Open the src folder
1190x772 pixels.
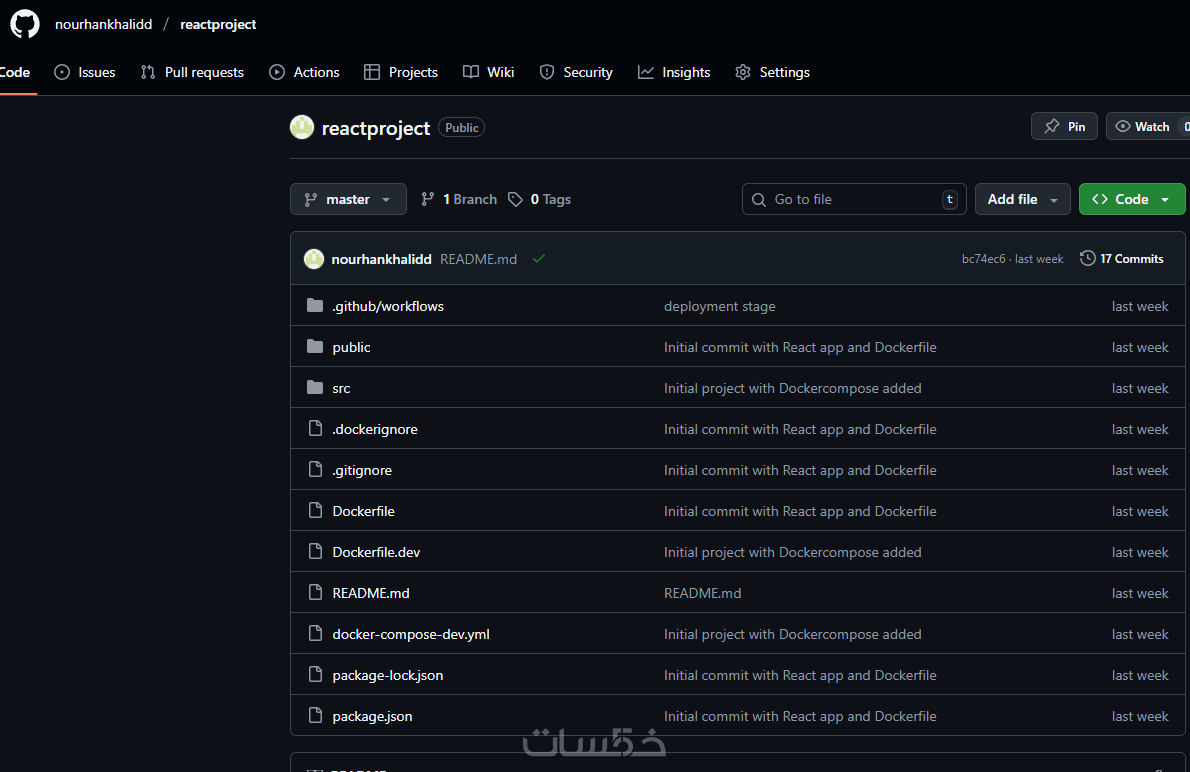pyautogui.click(x=341, y=388)
